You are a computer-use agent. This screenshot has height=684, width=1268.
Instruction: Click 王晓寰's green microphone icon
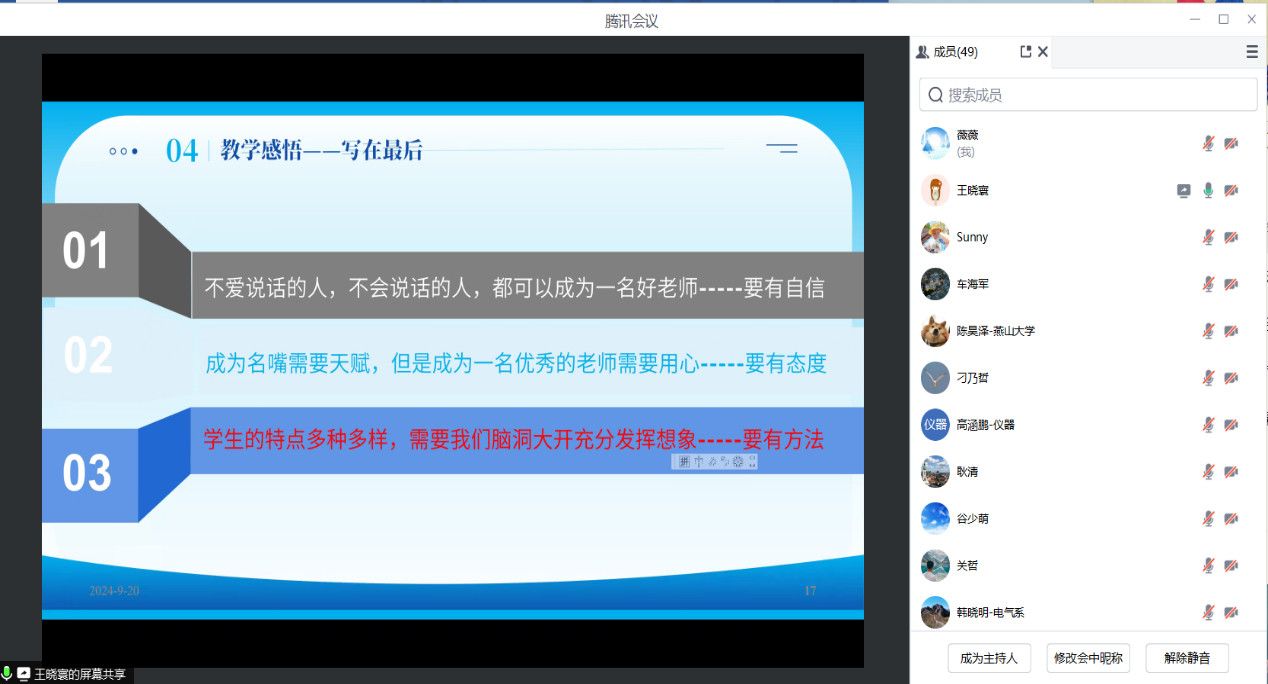[x=1208, y=190]
